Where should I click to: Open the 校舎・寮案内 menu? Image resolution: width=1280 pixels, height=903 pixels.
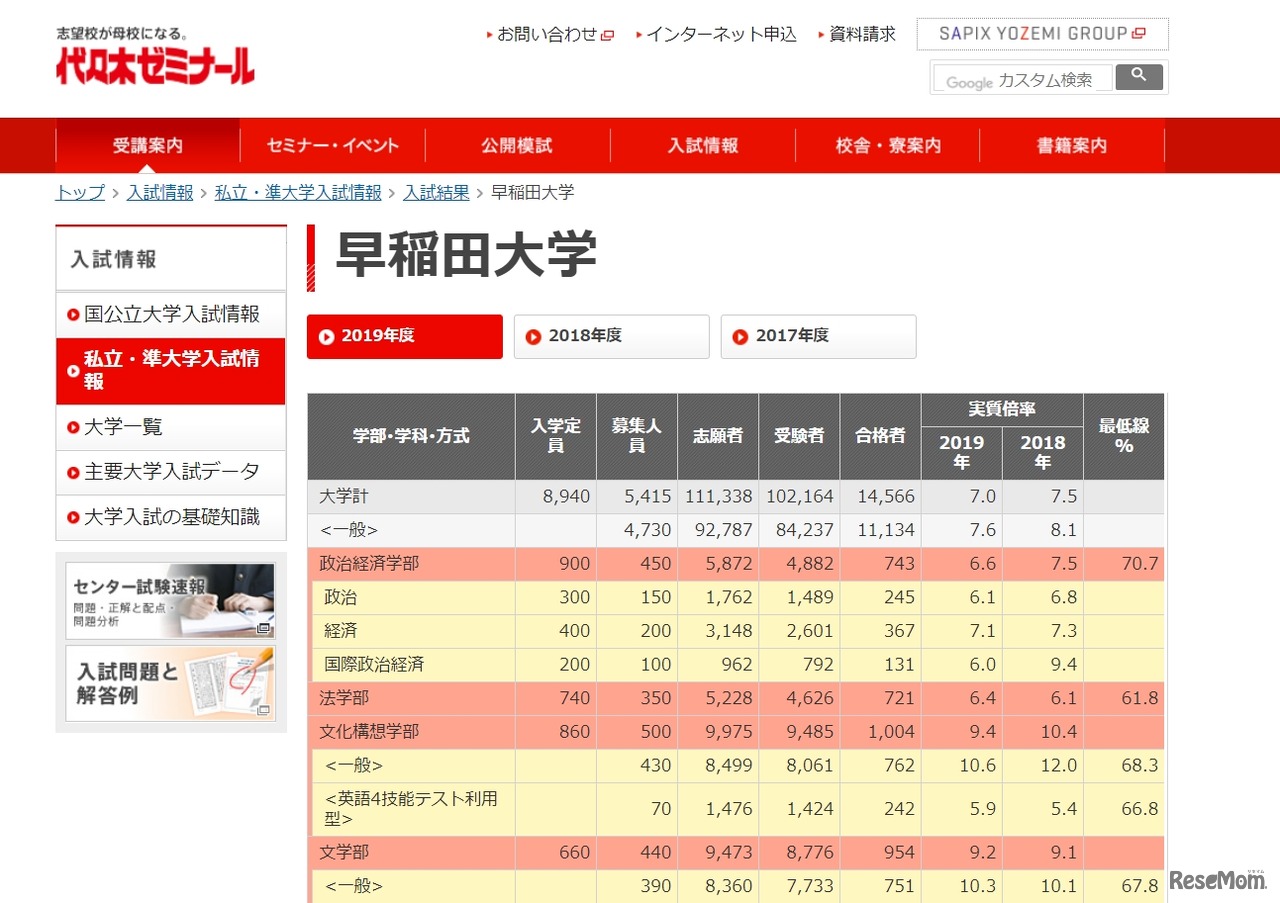click(x=888, y=145)
